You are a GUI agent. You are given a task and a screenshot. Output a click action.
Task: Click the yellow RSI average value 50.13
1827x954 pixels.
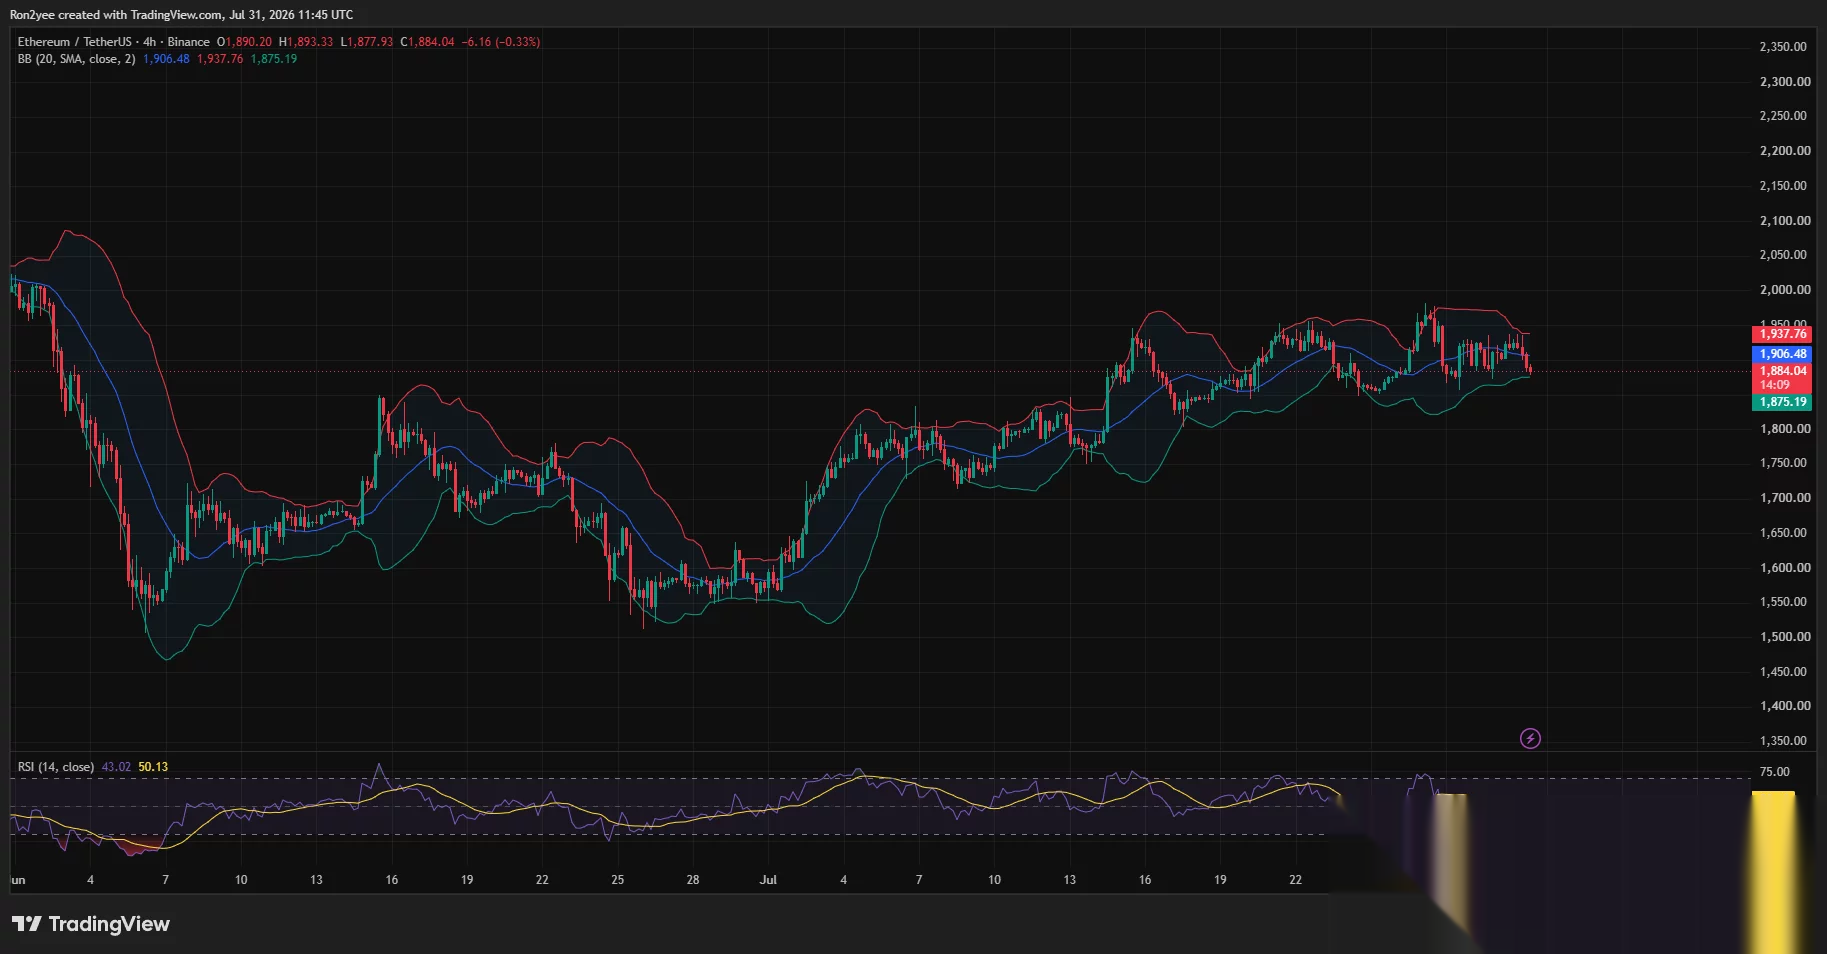coord(153,767)
